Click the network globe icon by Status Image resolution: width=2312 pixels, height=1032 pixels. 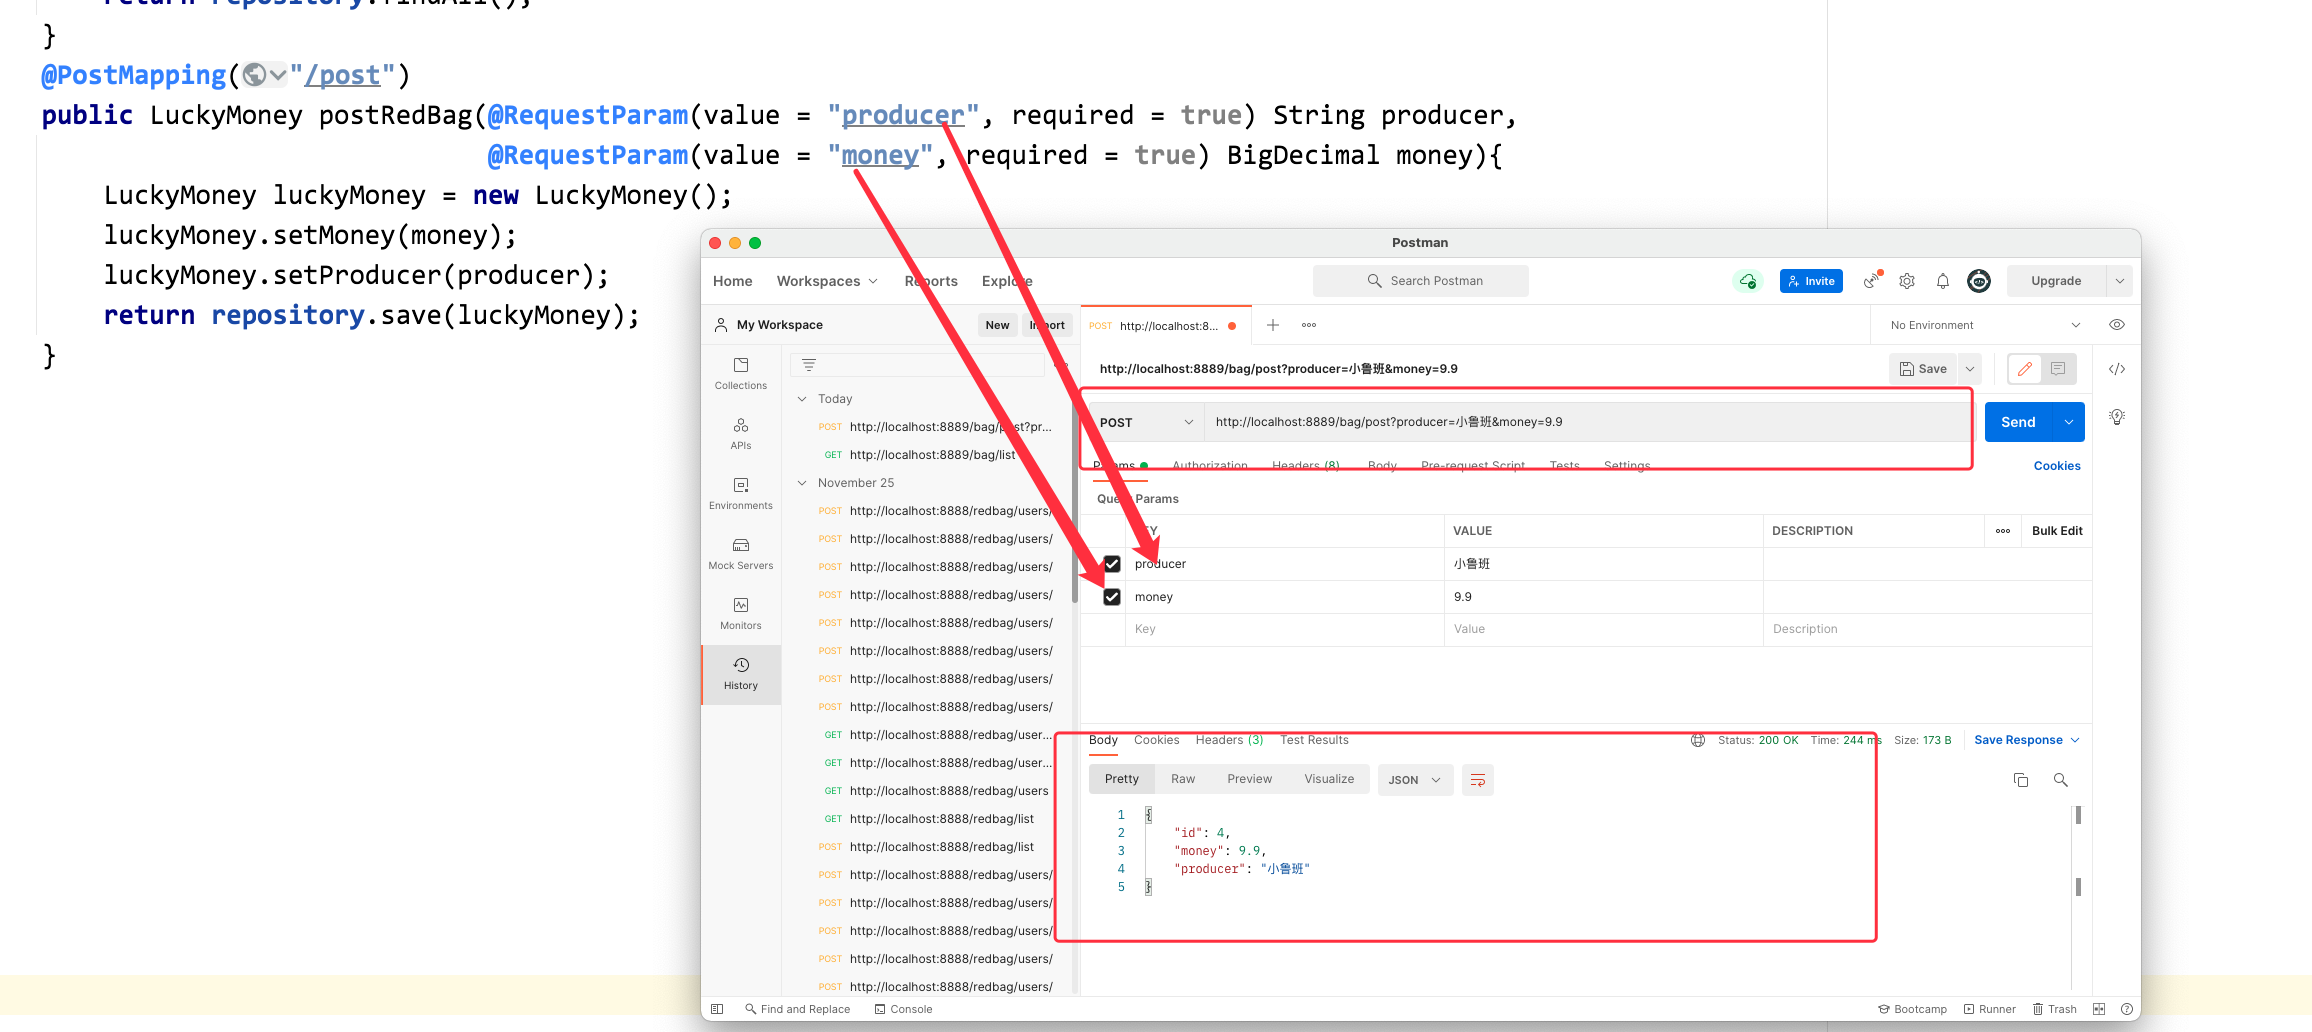pos(1698,740)
